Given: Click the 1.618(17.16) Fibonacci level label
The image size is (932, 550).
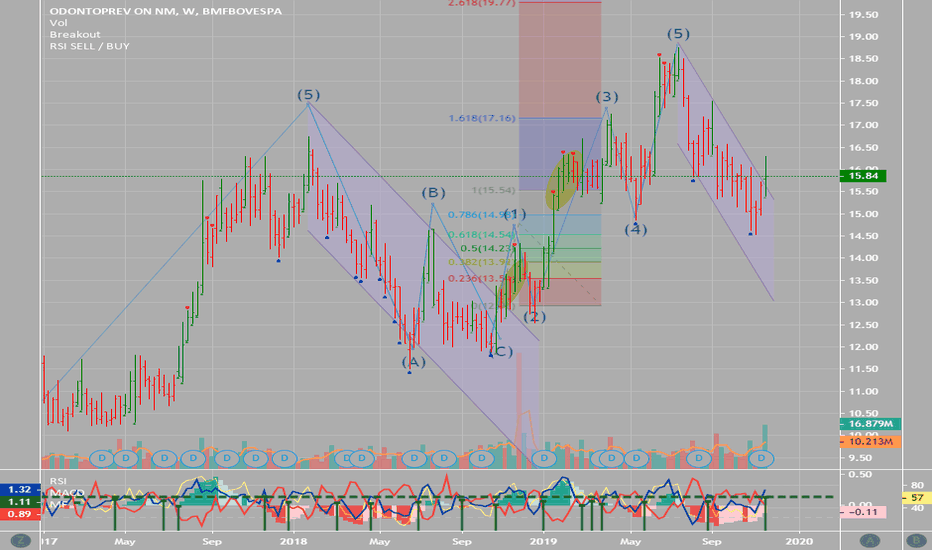Looking at the screenshot, I should click(482, 118).
